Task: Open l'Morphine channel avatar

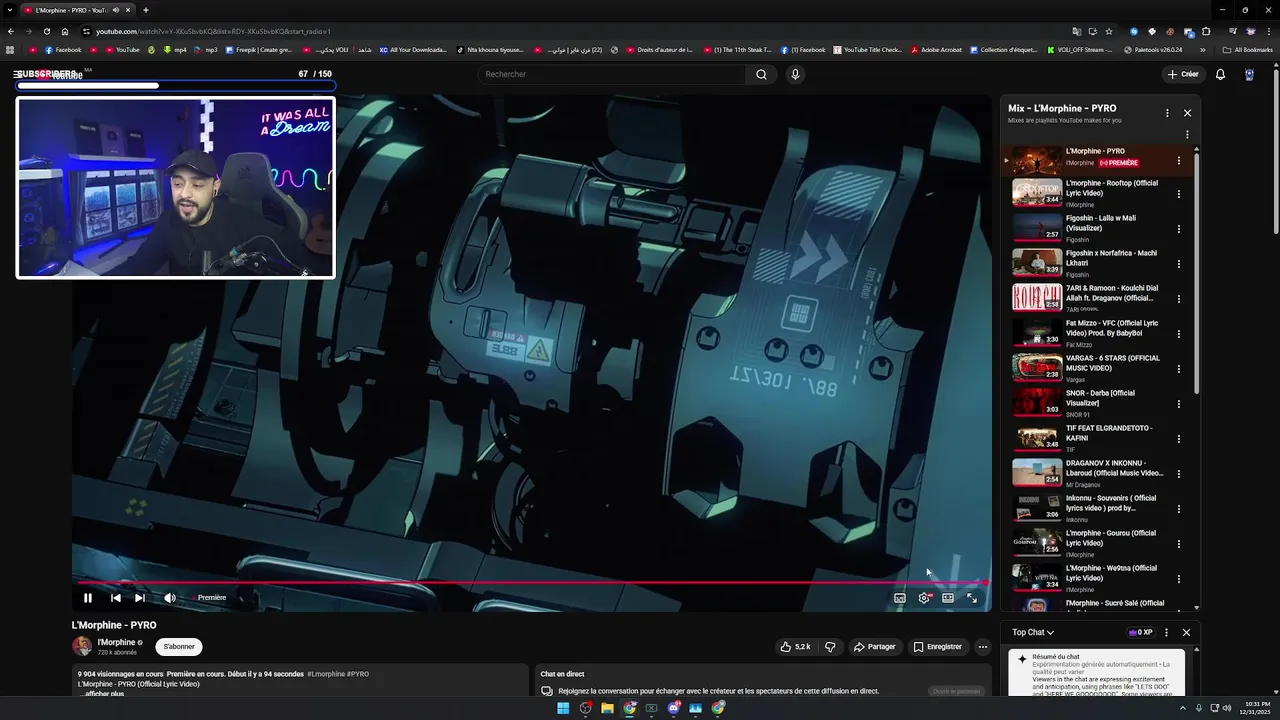Action: coord(82,646)
